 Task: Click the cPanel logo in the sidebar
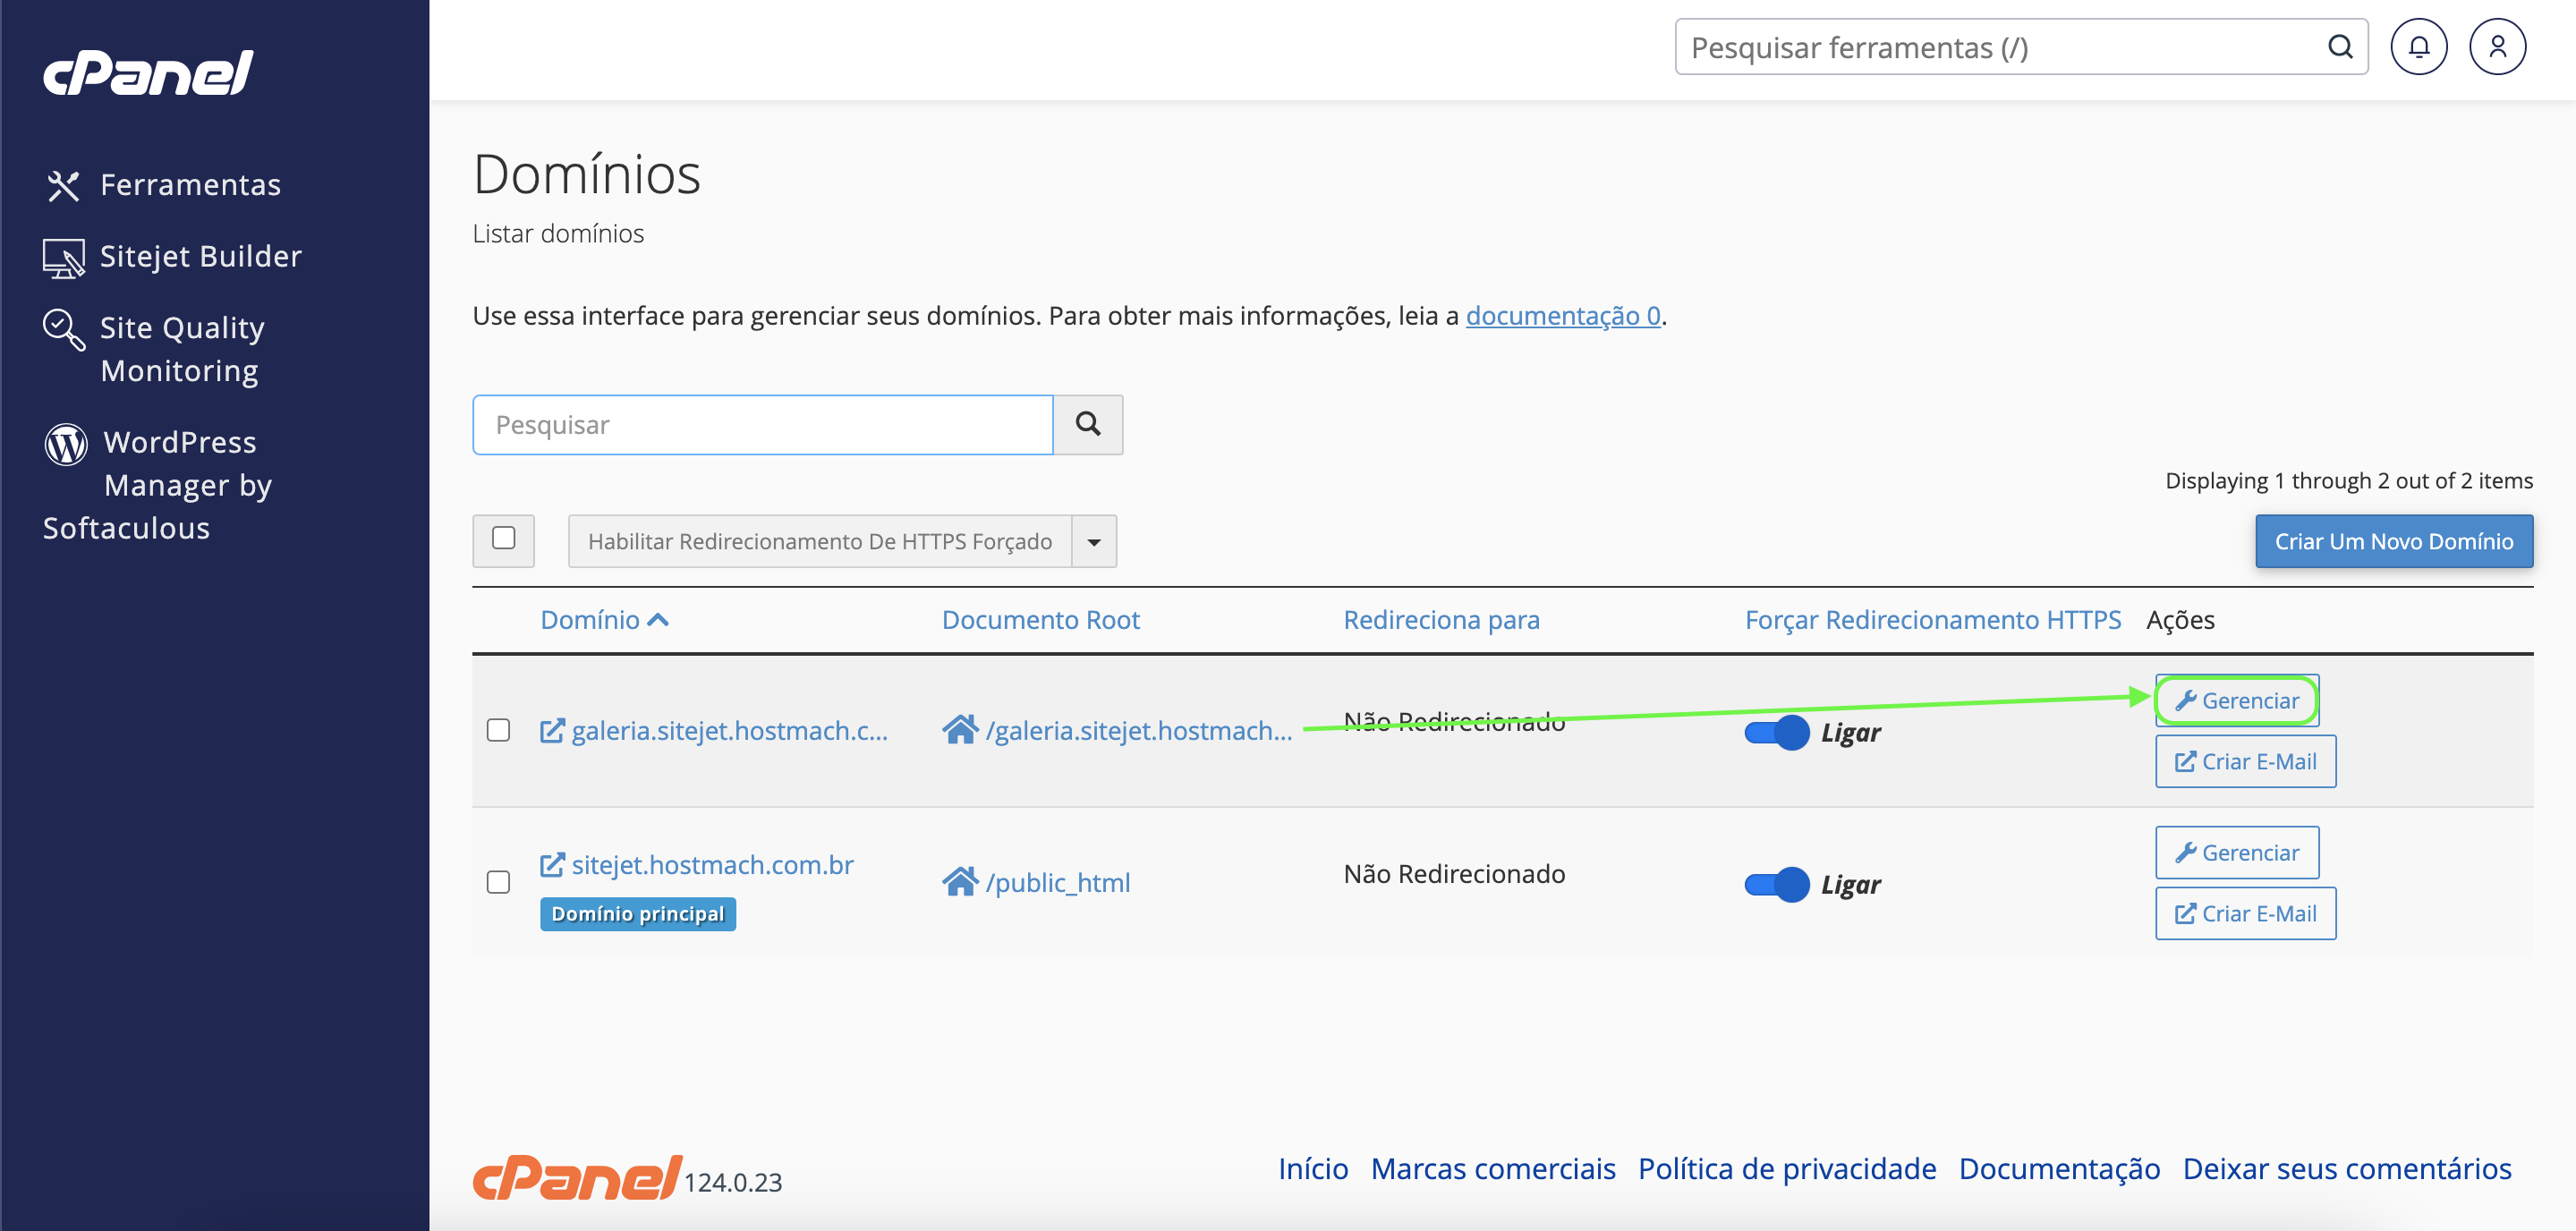point(148,73)
